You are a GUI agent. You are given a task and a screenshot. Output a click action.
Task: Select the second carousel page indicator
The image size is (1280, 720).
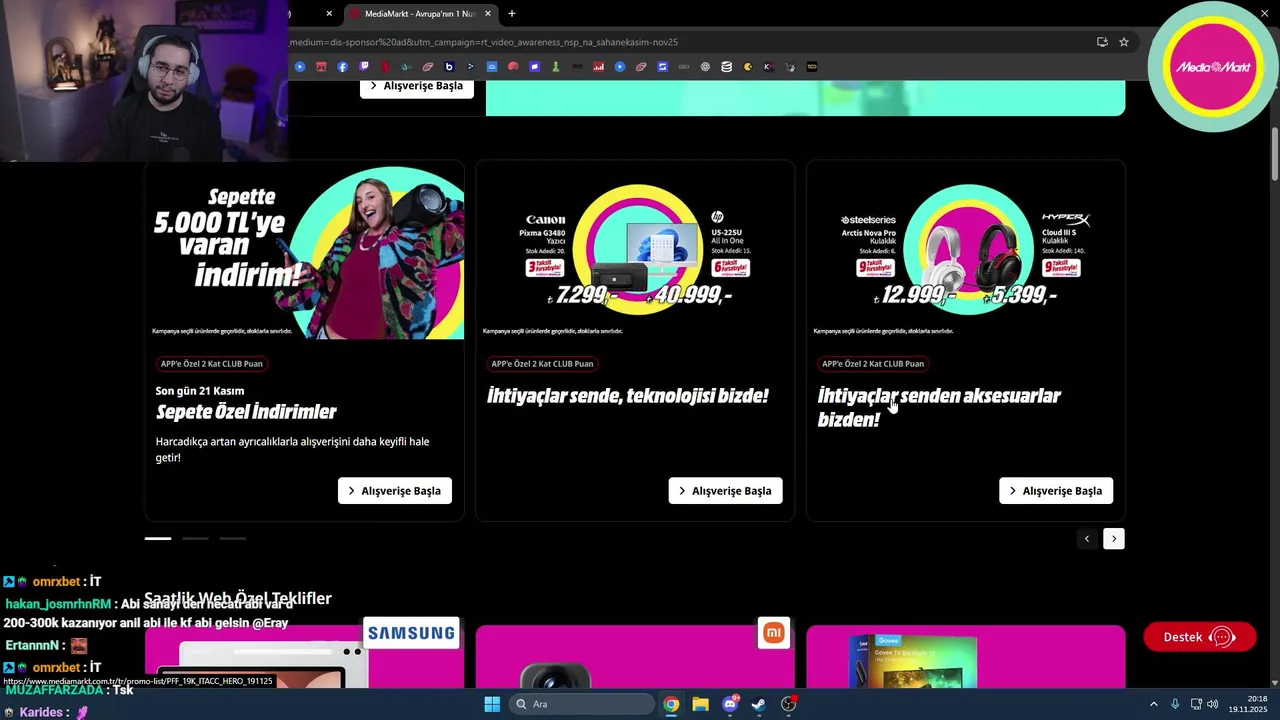(x=195, y=539)
